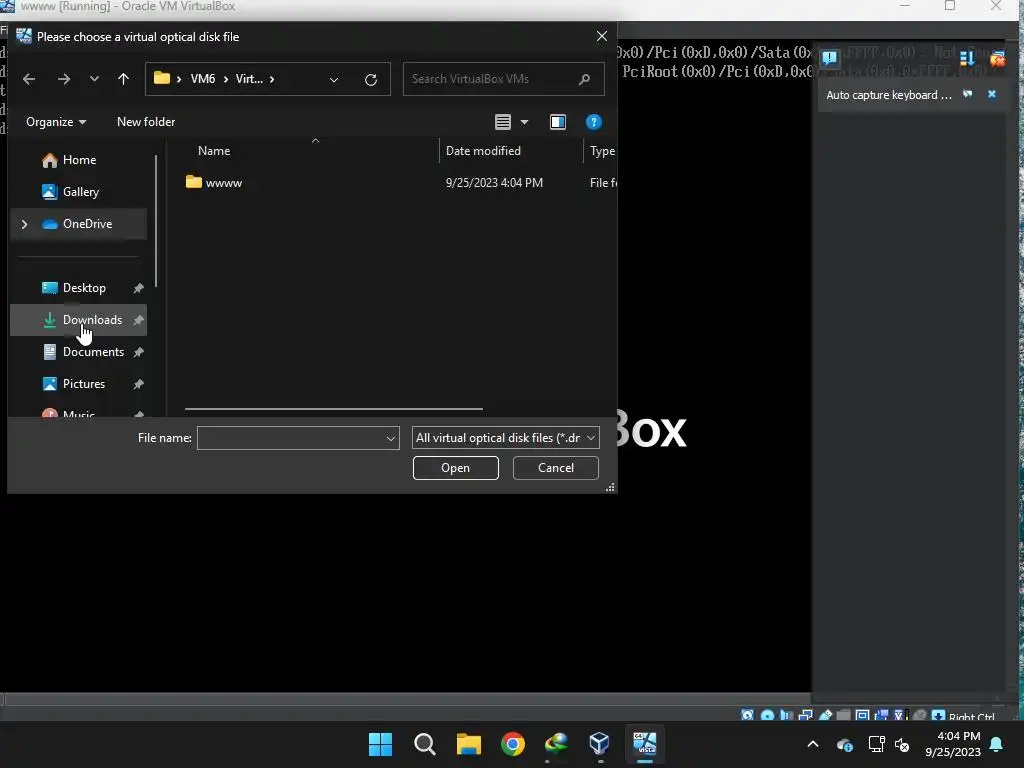Open VirtualBox Manager from taskbar
1024x768 pixels.
pyautogui.click(x=600, y=744)
